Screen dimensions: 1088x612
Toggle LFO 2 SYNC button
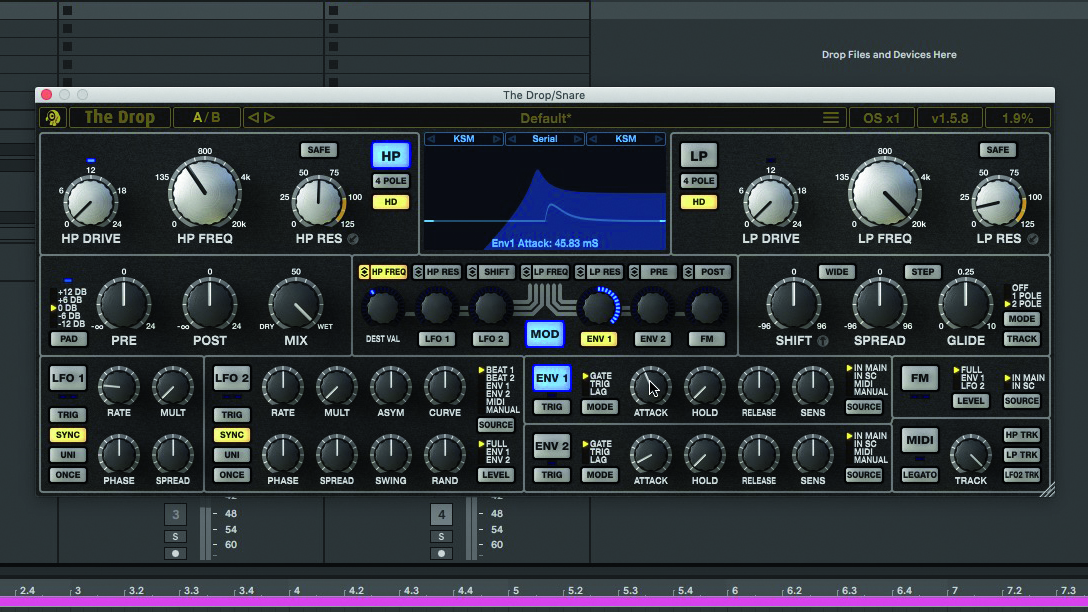click(x=231, y=435)
